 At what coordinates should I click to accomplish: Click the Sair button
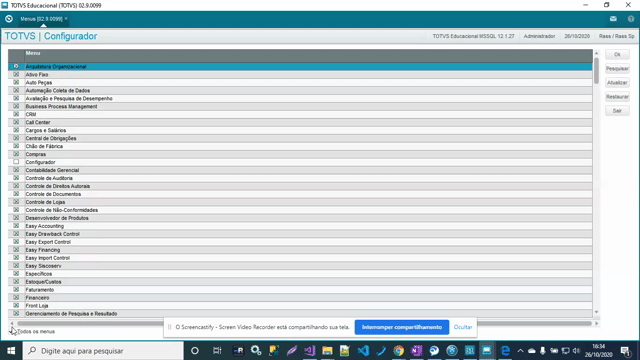point(617,111)
